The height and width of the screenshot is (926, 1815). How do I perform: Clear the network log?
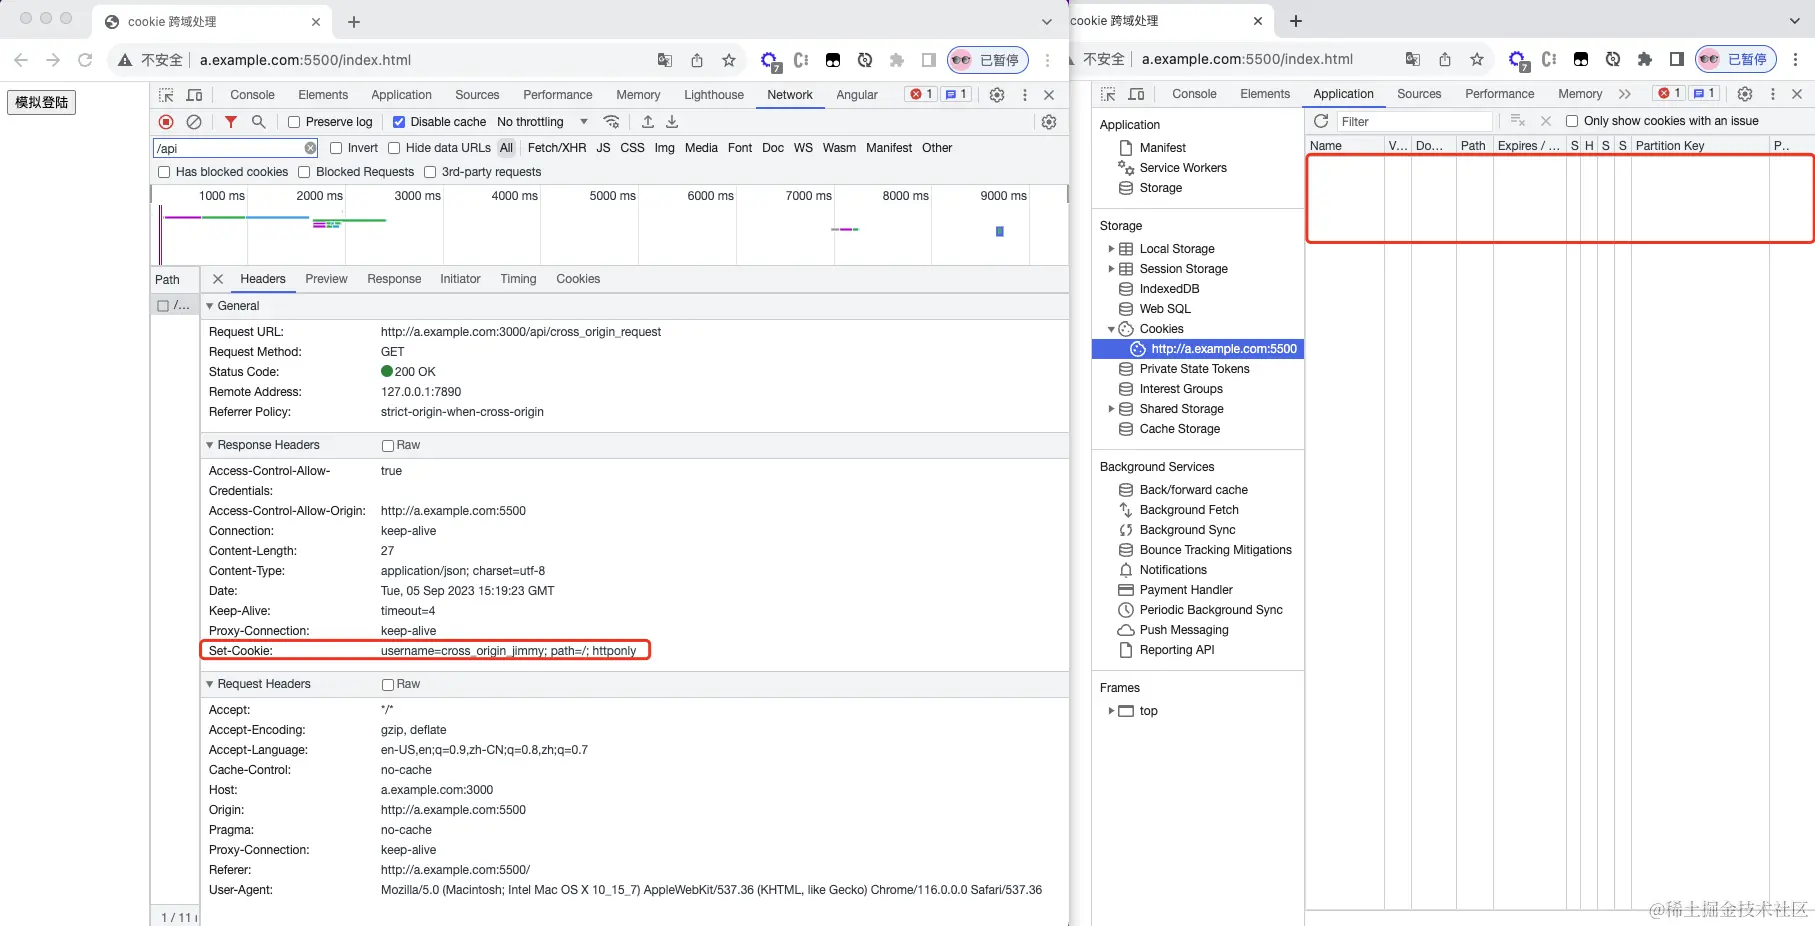point(194,122)
